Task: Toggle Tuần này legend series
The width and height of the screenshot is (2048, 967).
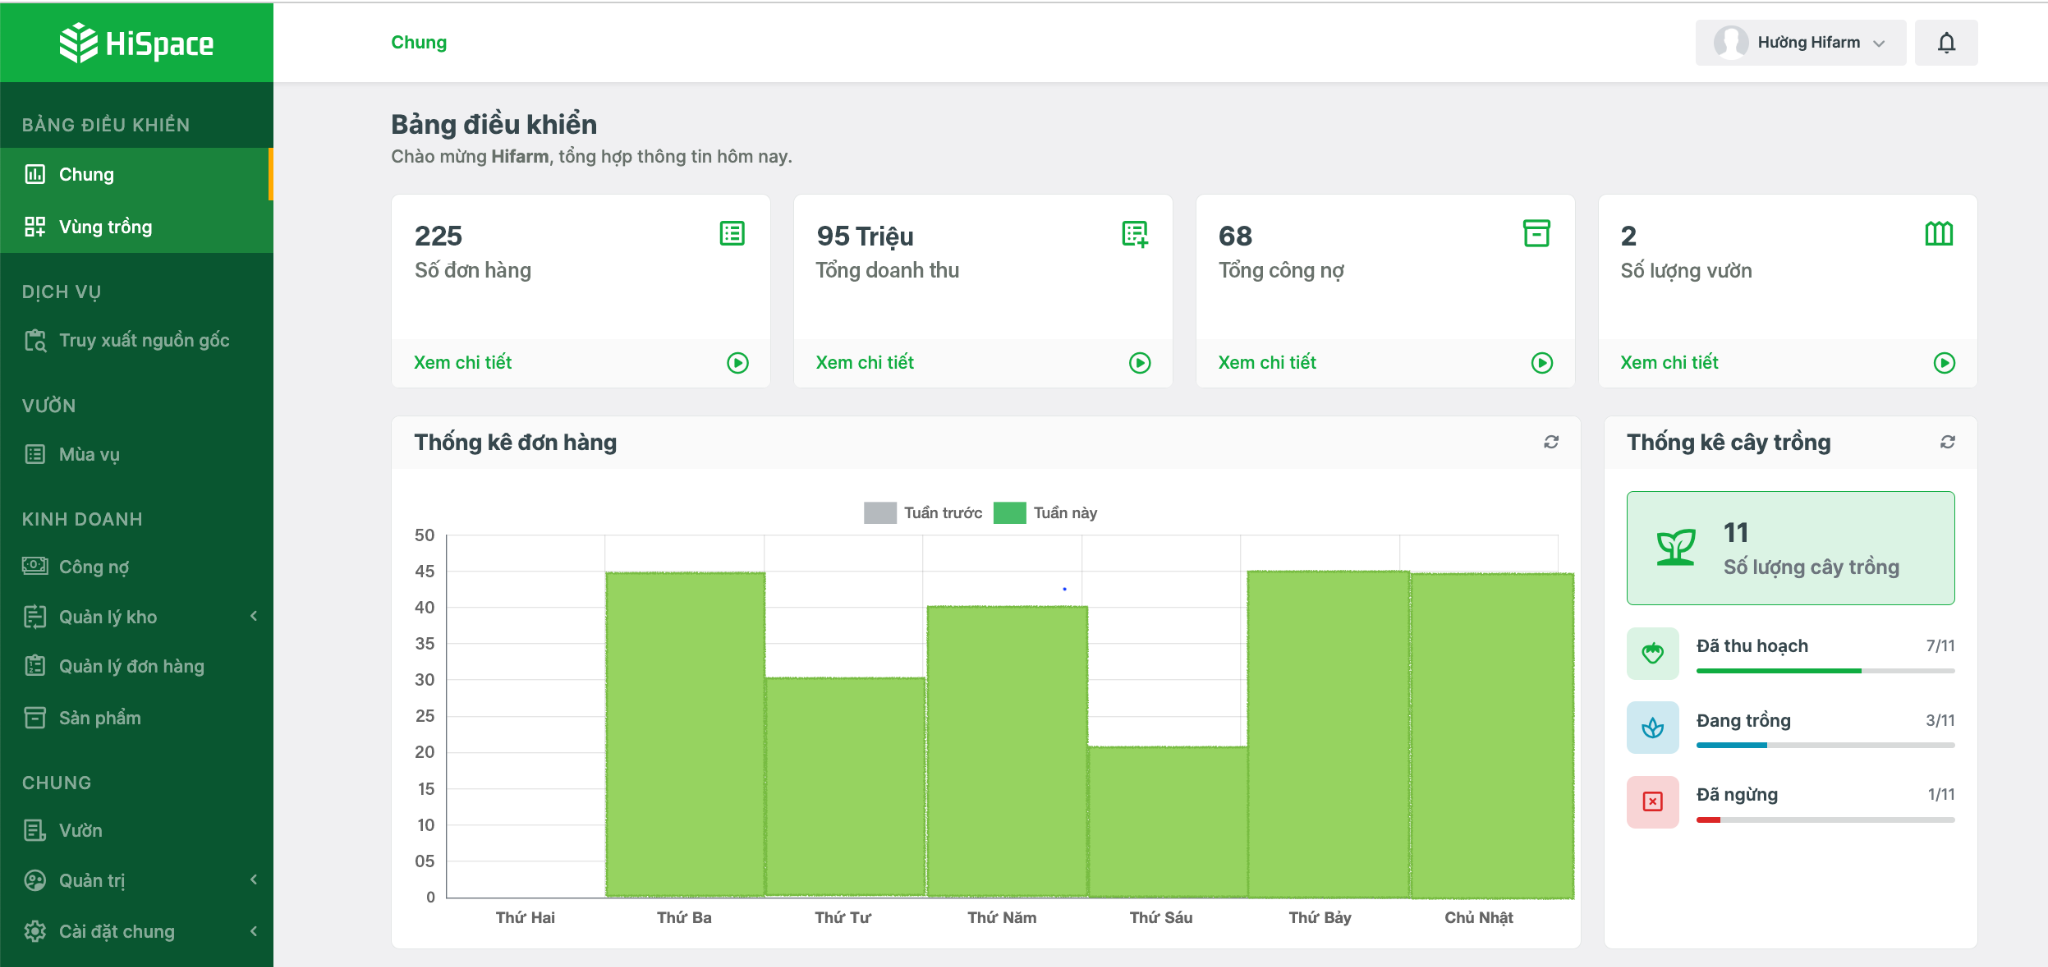Action: coord(1045,513)
